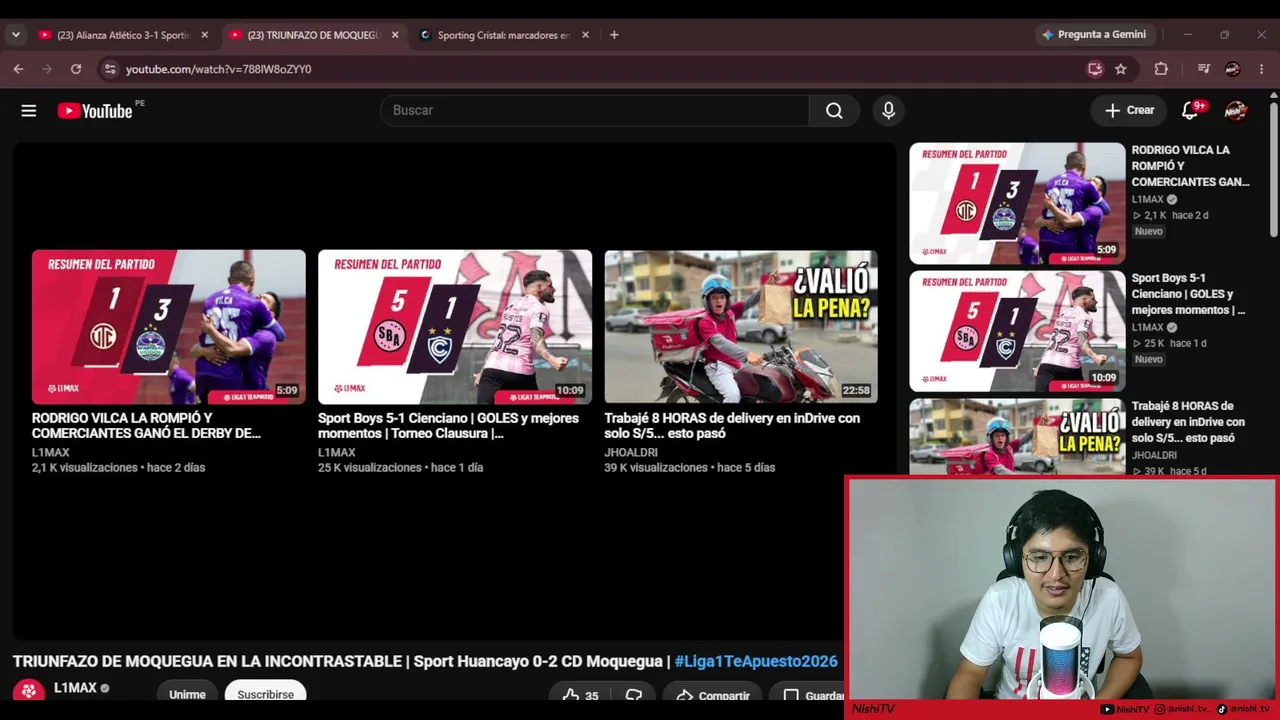1280x720 pixels.
Task: Open Chrome media controls
Action: 1203,69
